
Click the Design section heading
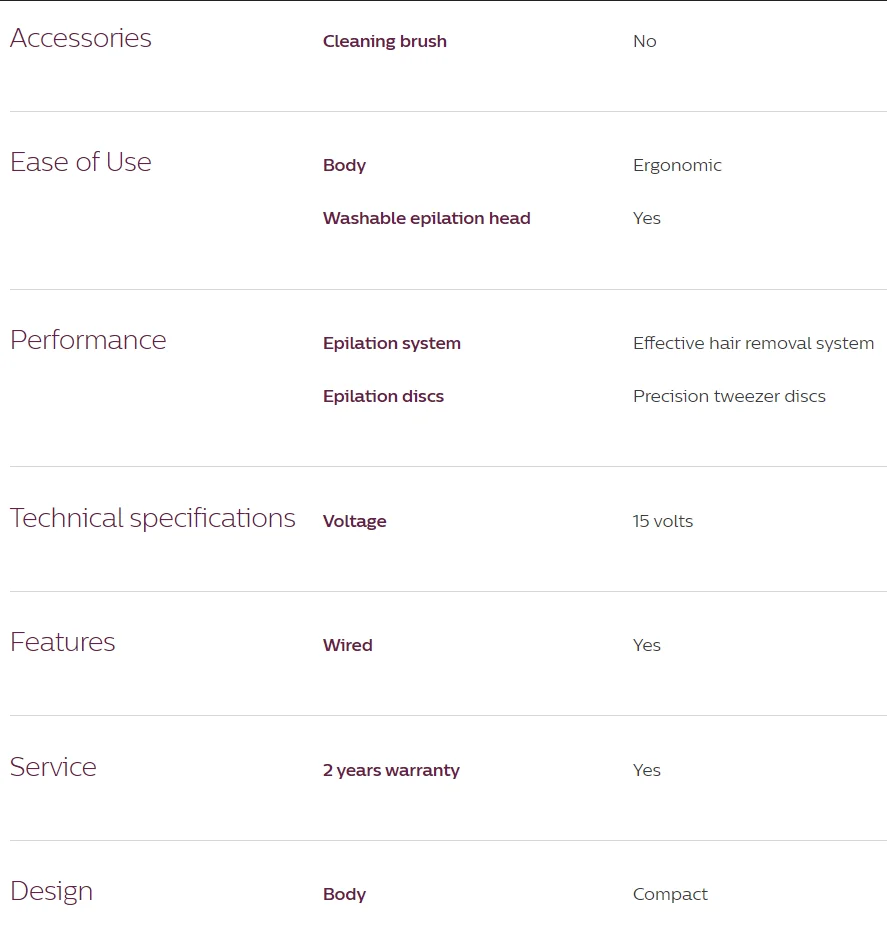click(51, 892)
